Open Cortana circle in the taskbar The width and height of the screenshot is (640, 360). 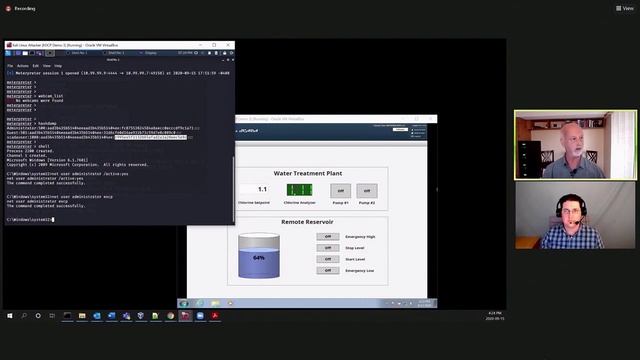[x=38, y=316]
